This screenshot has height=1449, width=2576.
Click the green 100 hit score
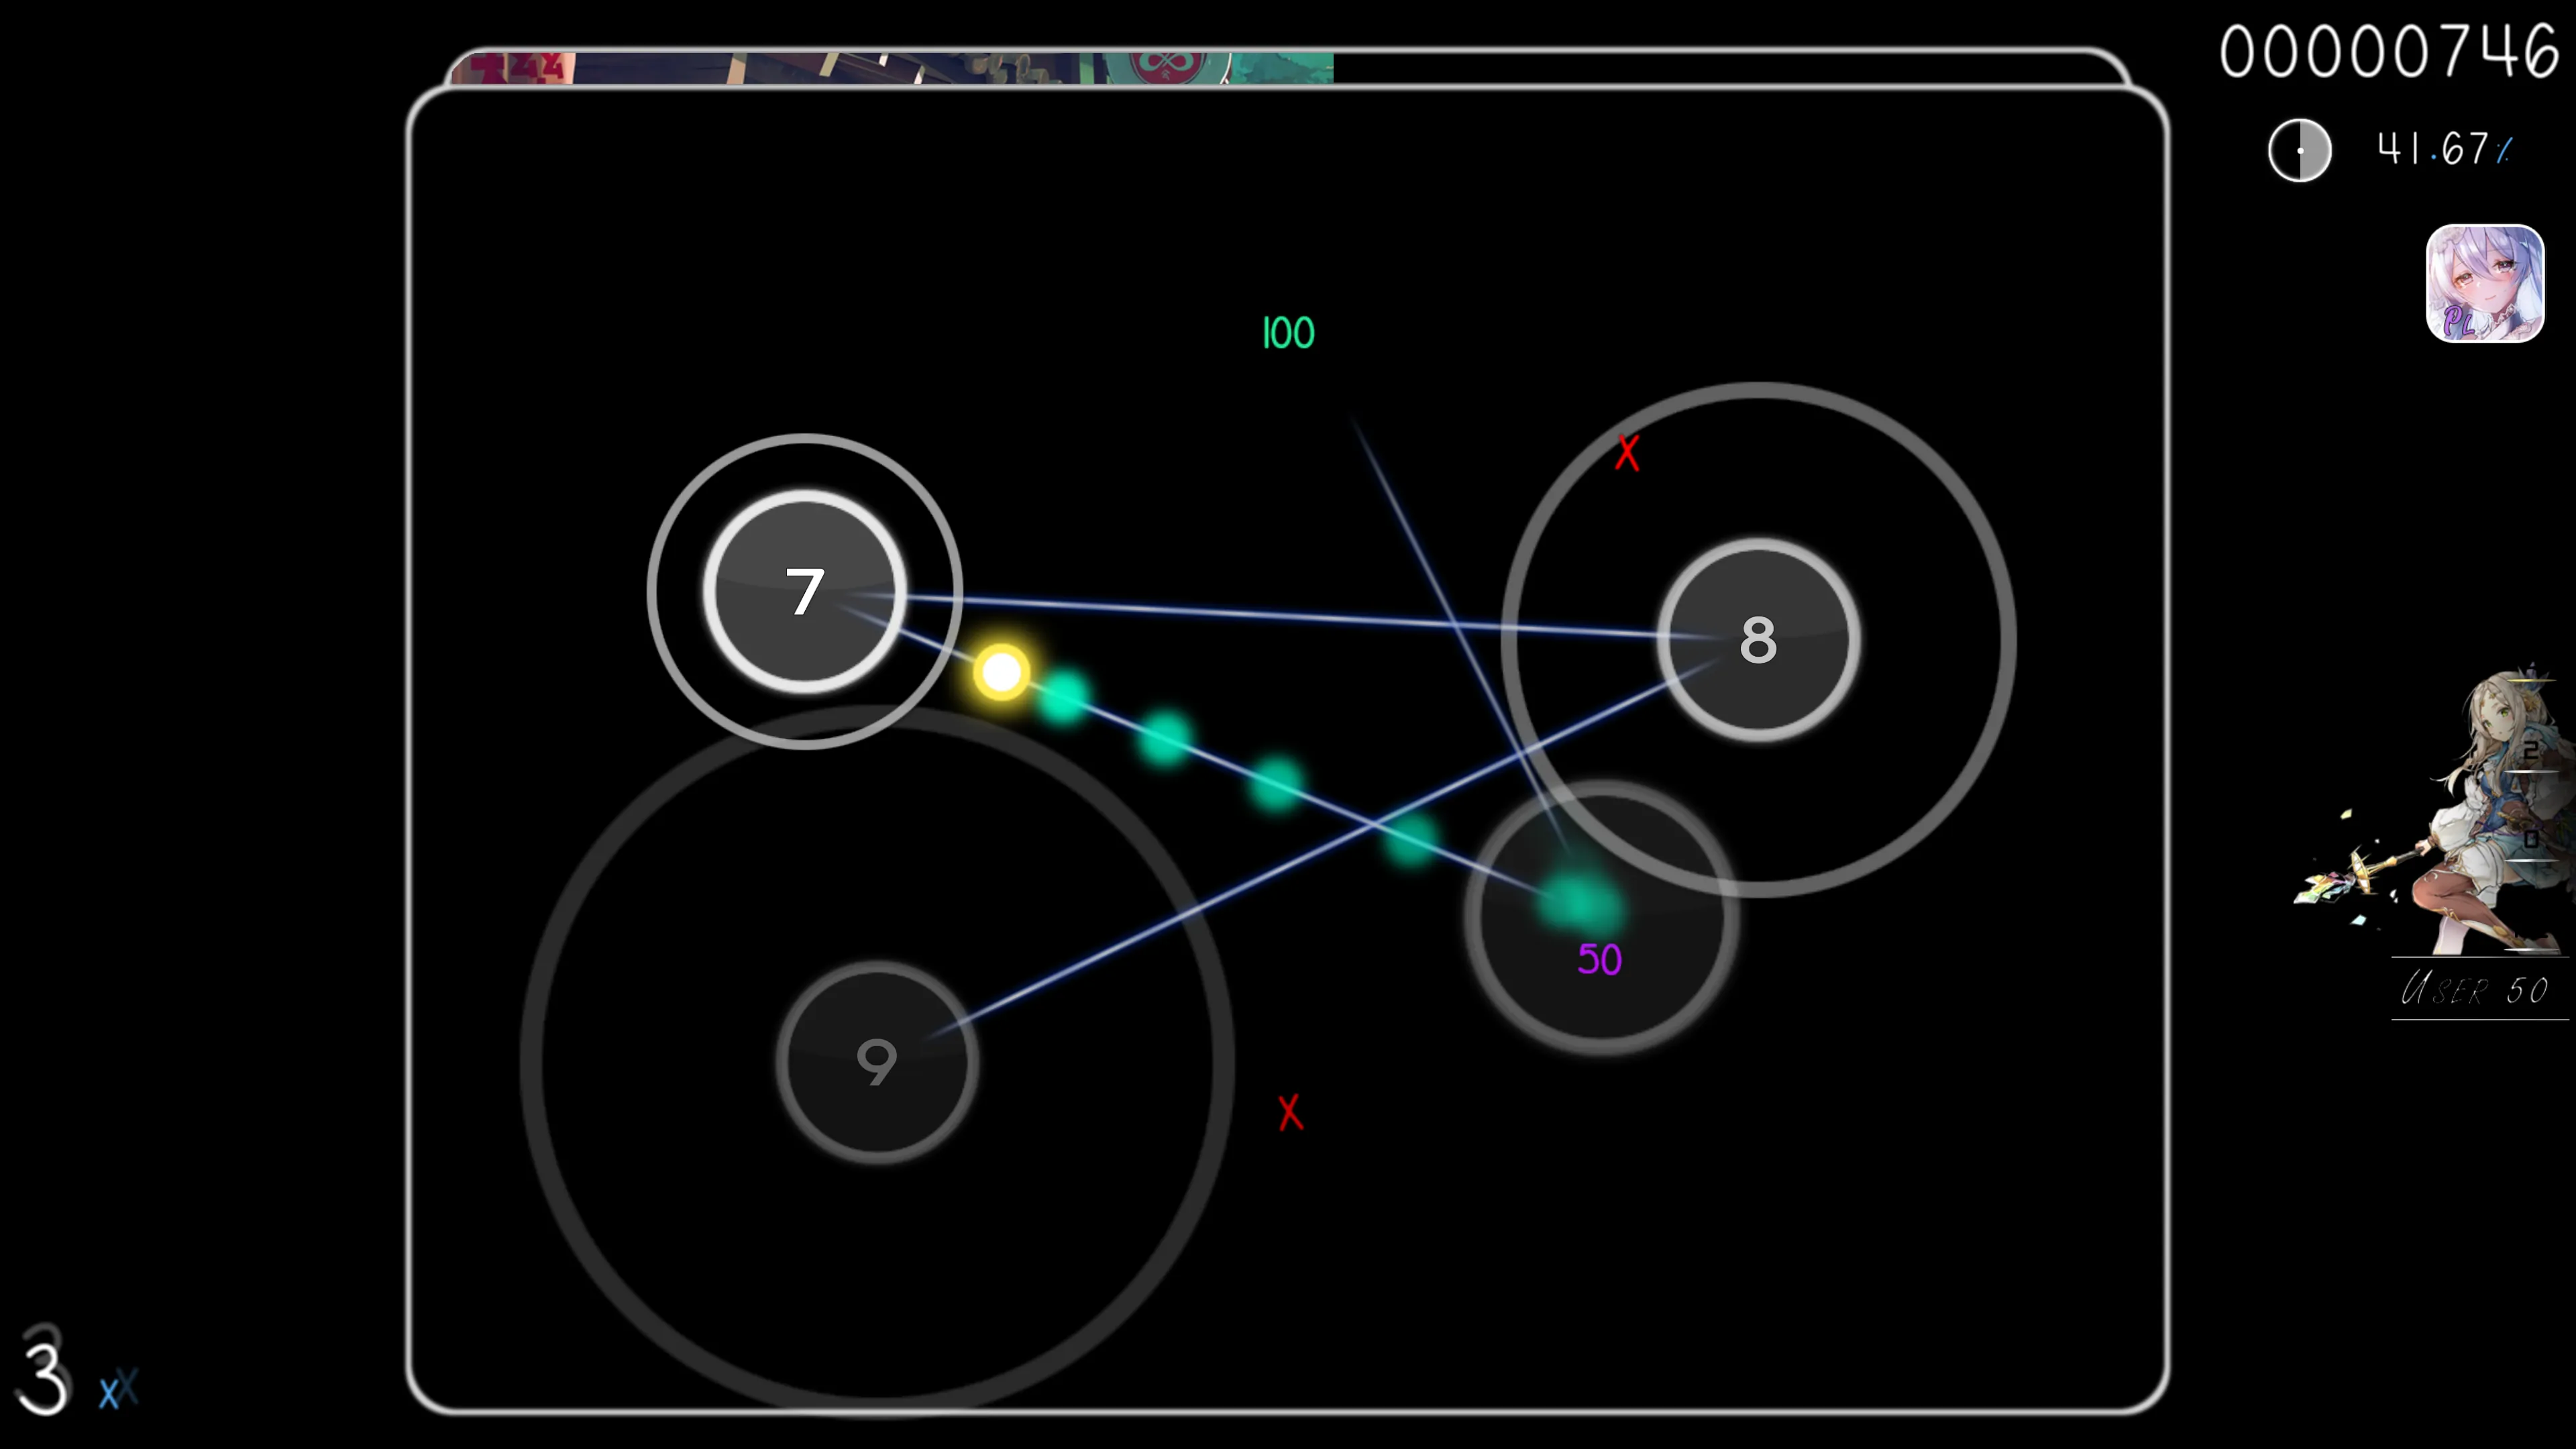point(1288,333)
